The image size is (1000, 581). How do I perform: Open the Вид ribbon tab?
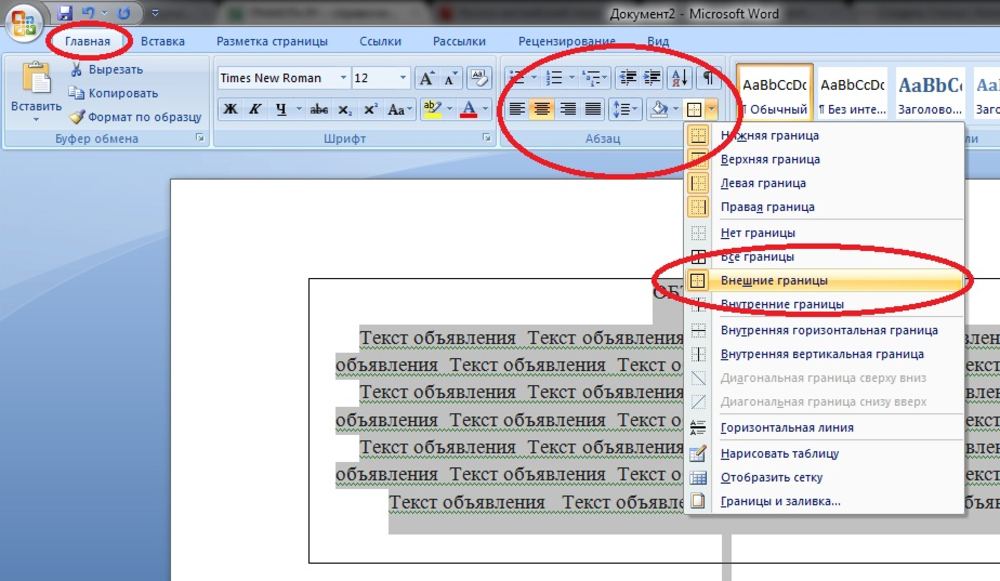658,41
